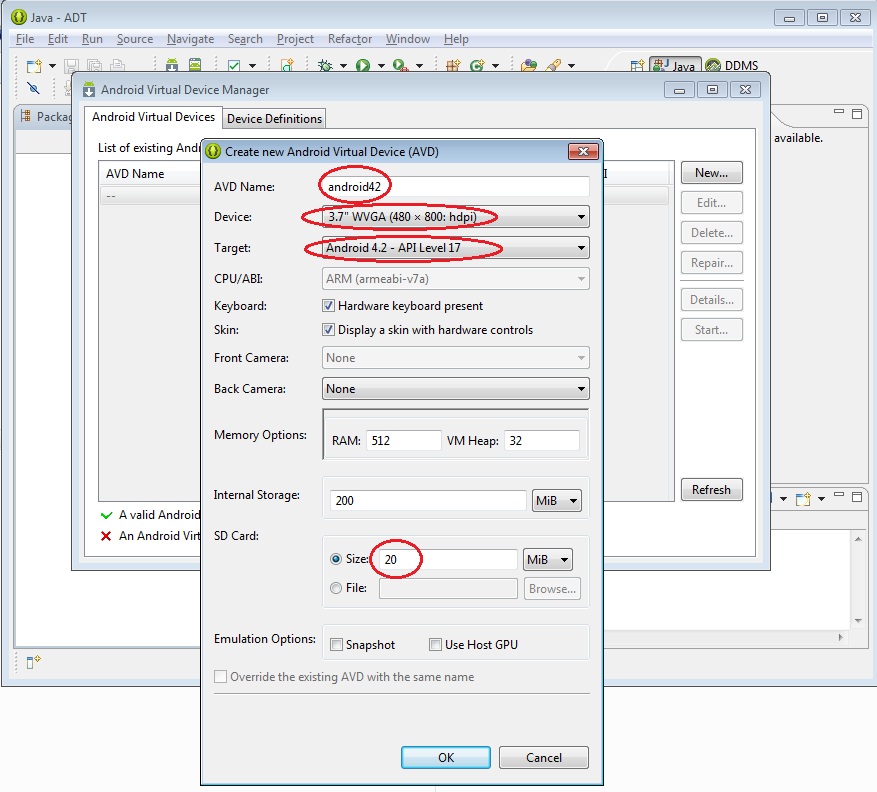This screenshot has height=792, width=877.
Task: Switch to the Device Definitions tab
Action: 274,119
